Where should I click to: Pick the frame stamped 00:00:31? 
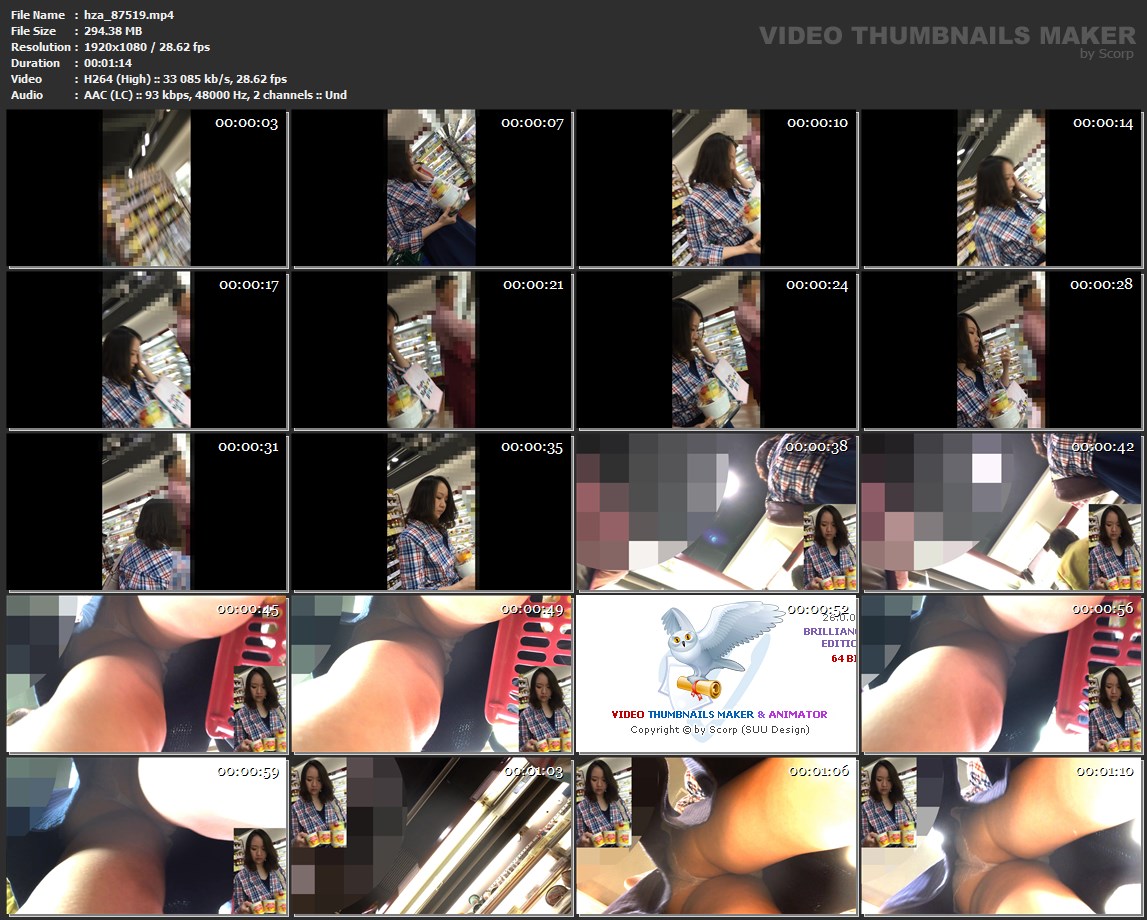click(146, 512)
